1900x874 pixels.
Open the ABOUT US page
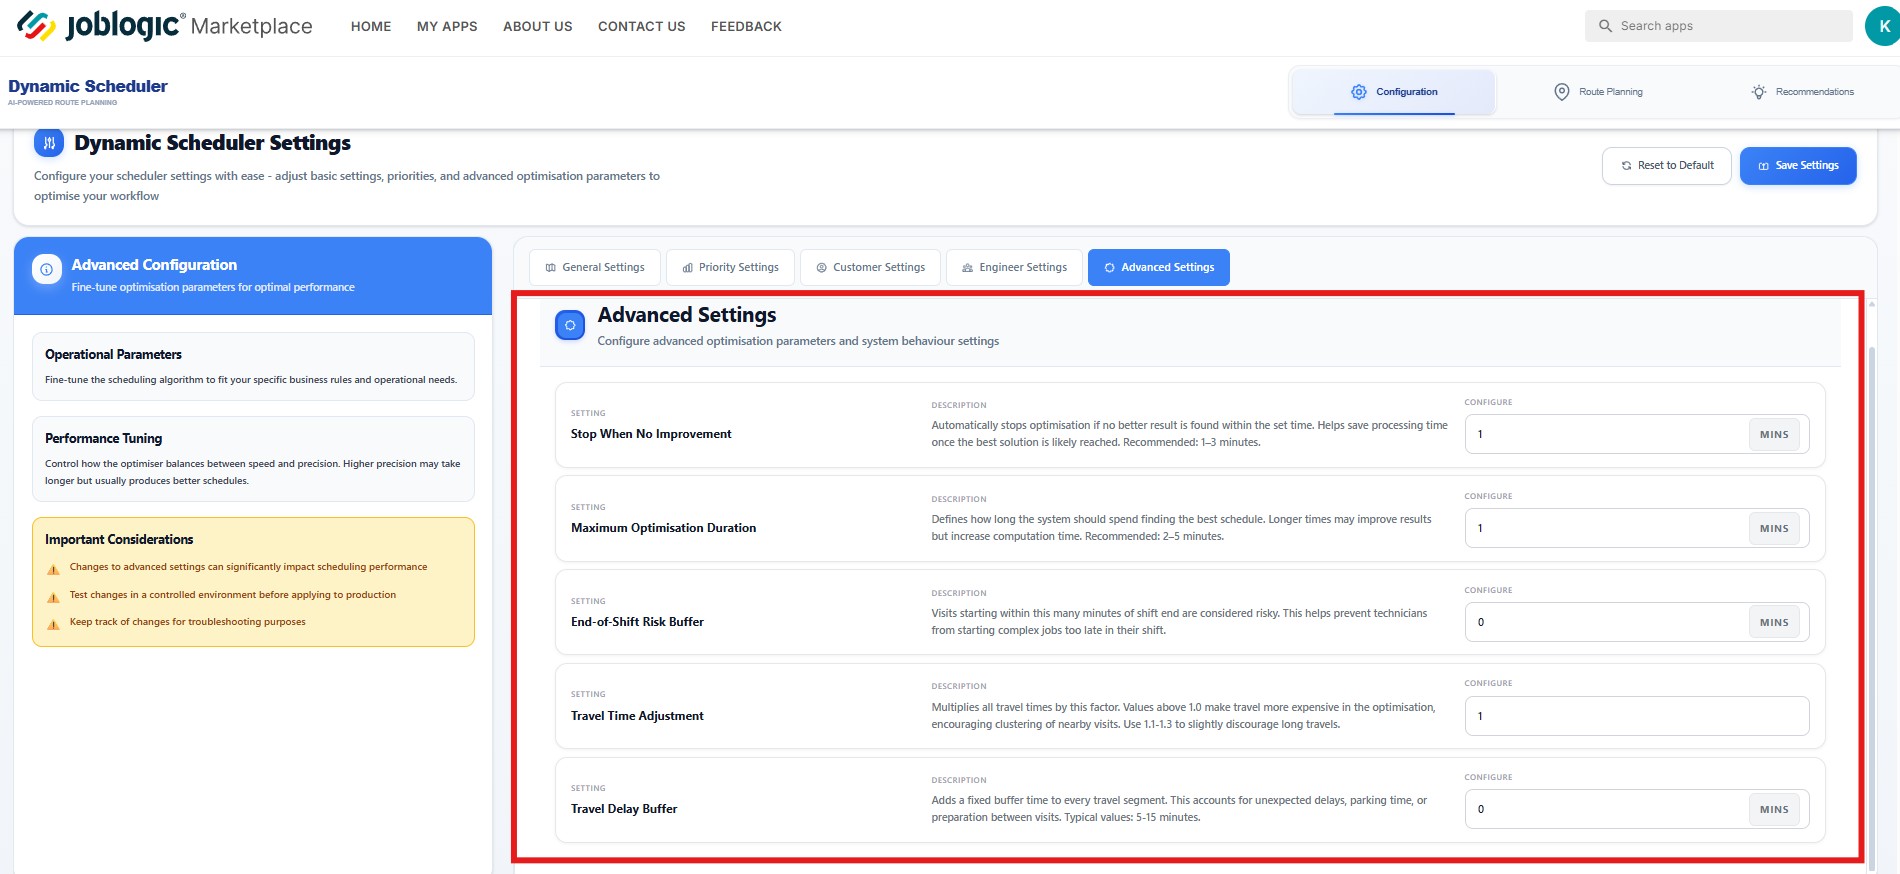click(x=538, y=27)
